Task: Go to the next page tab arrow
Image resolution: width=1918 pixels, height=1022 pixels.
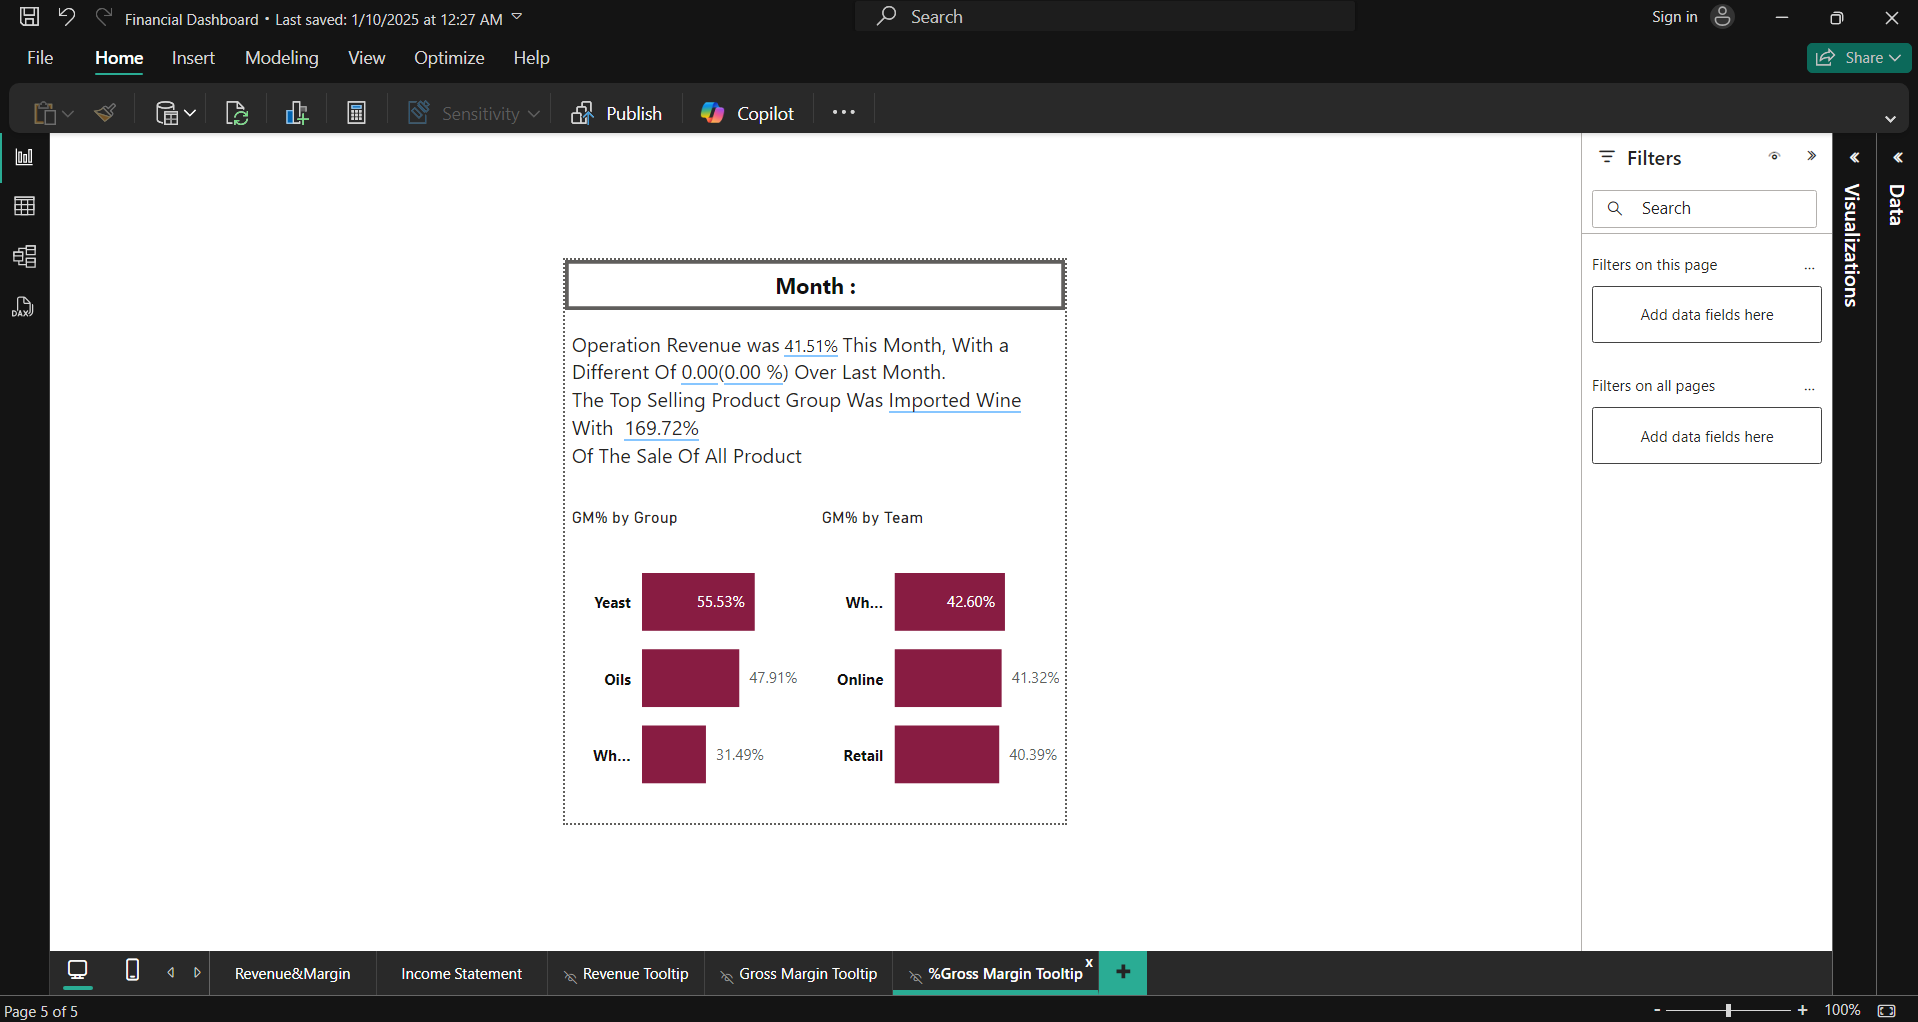Action: 197,972
